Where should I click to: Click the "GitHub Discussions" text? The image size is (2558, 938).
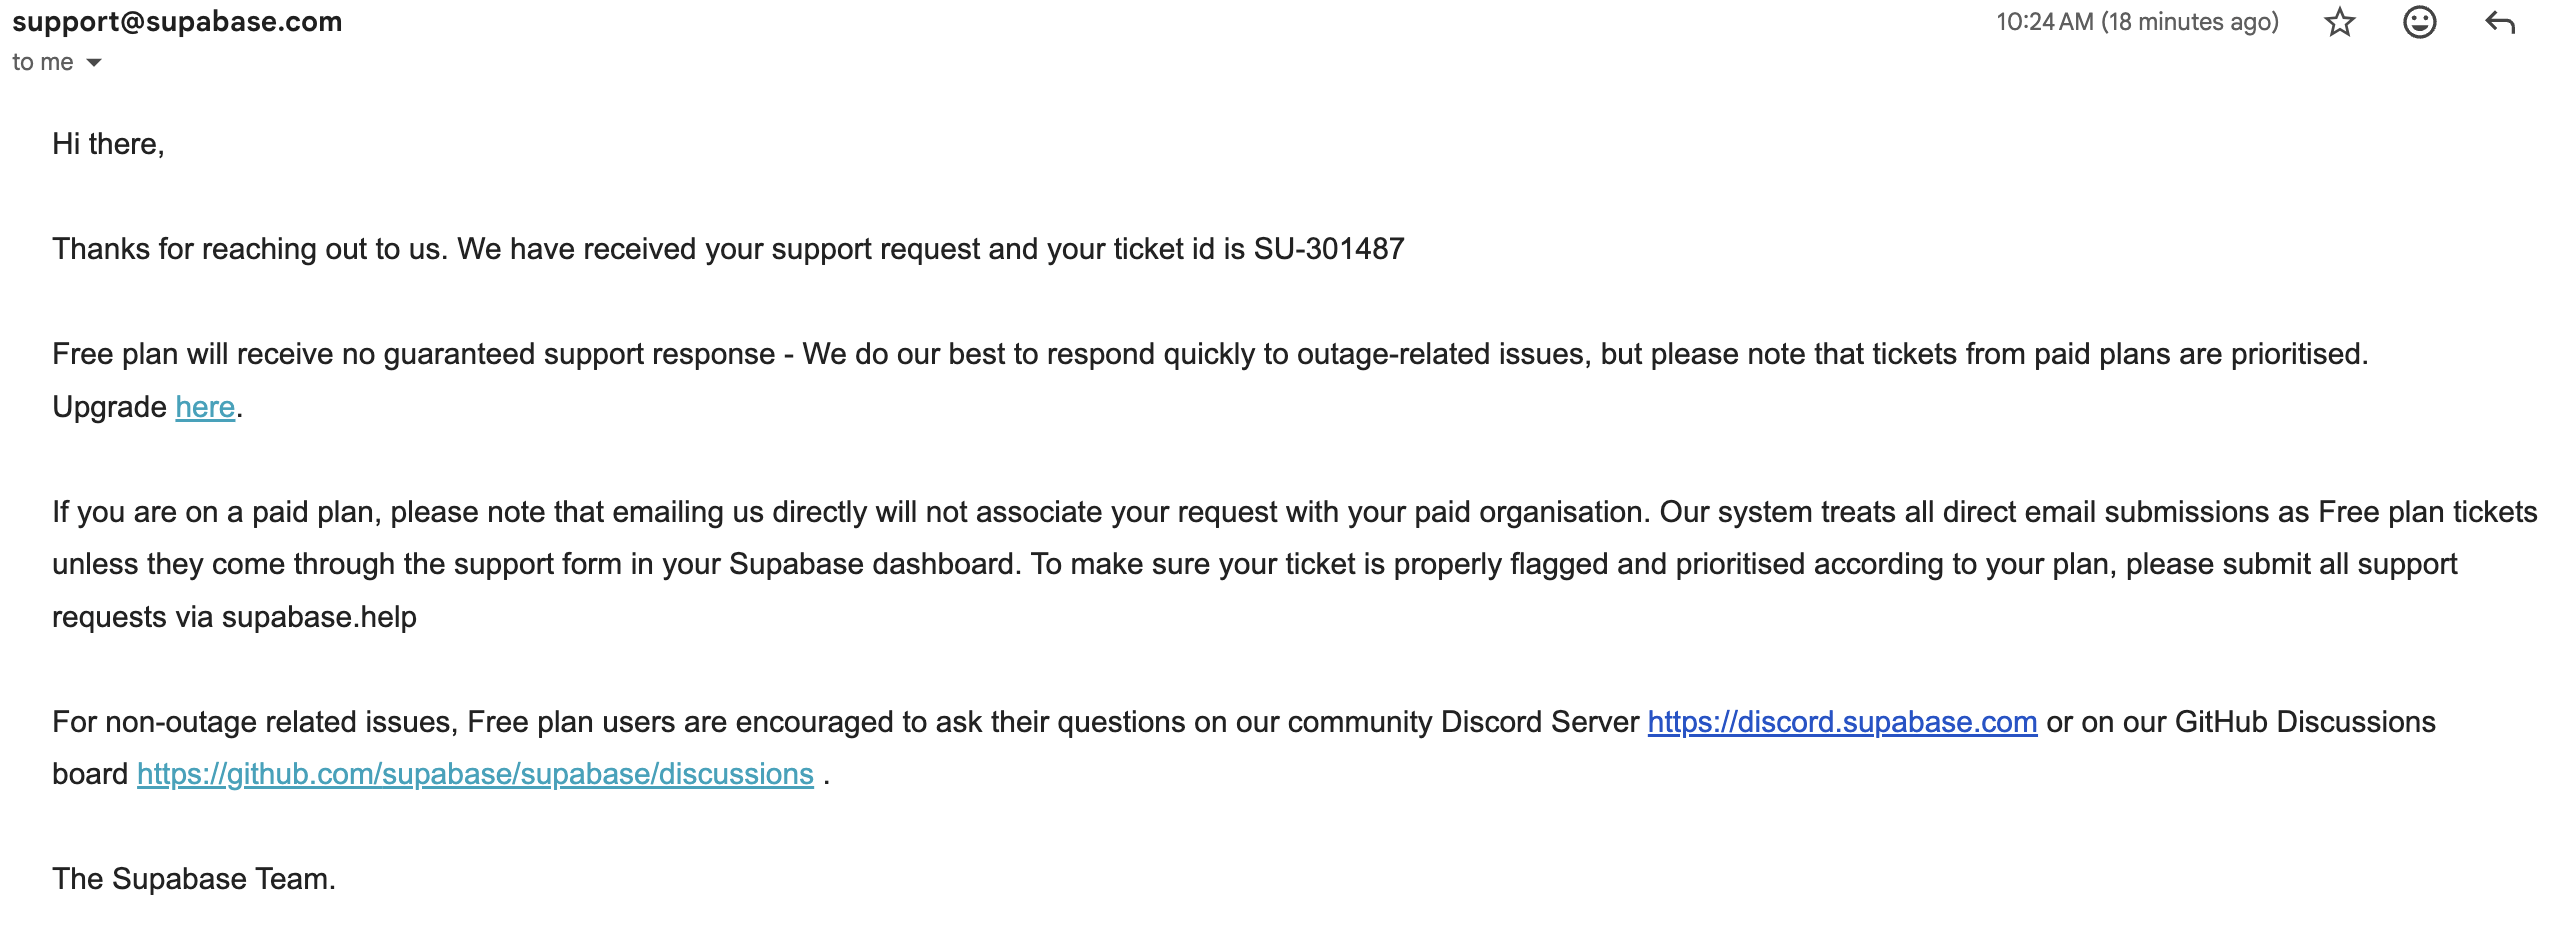(2305, 722)
